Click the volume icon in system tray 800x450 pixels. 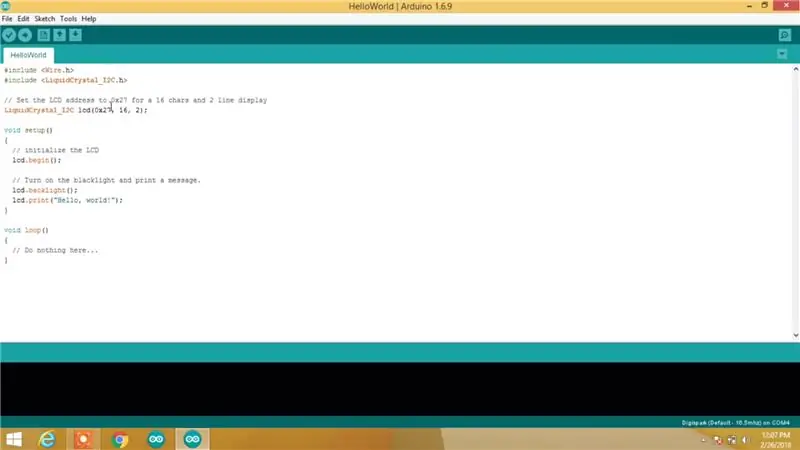click(745, 440)
